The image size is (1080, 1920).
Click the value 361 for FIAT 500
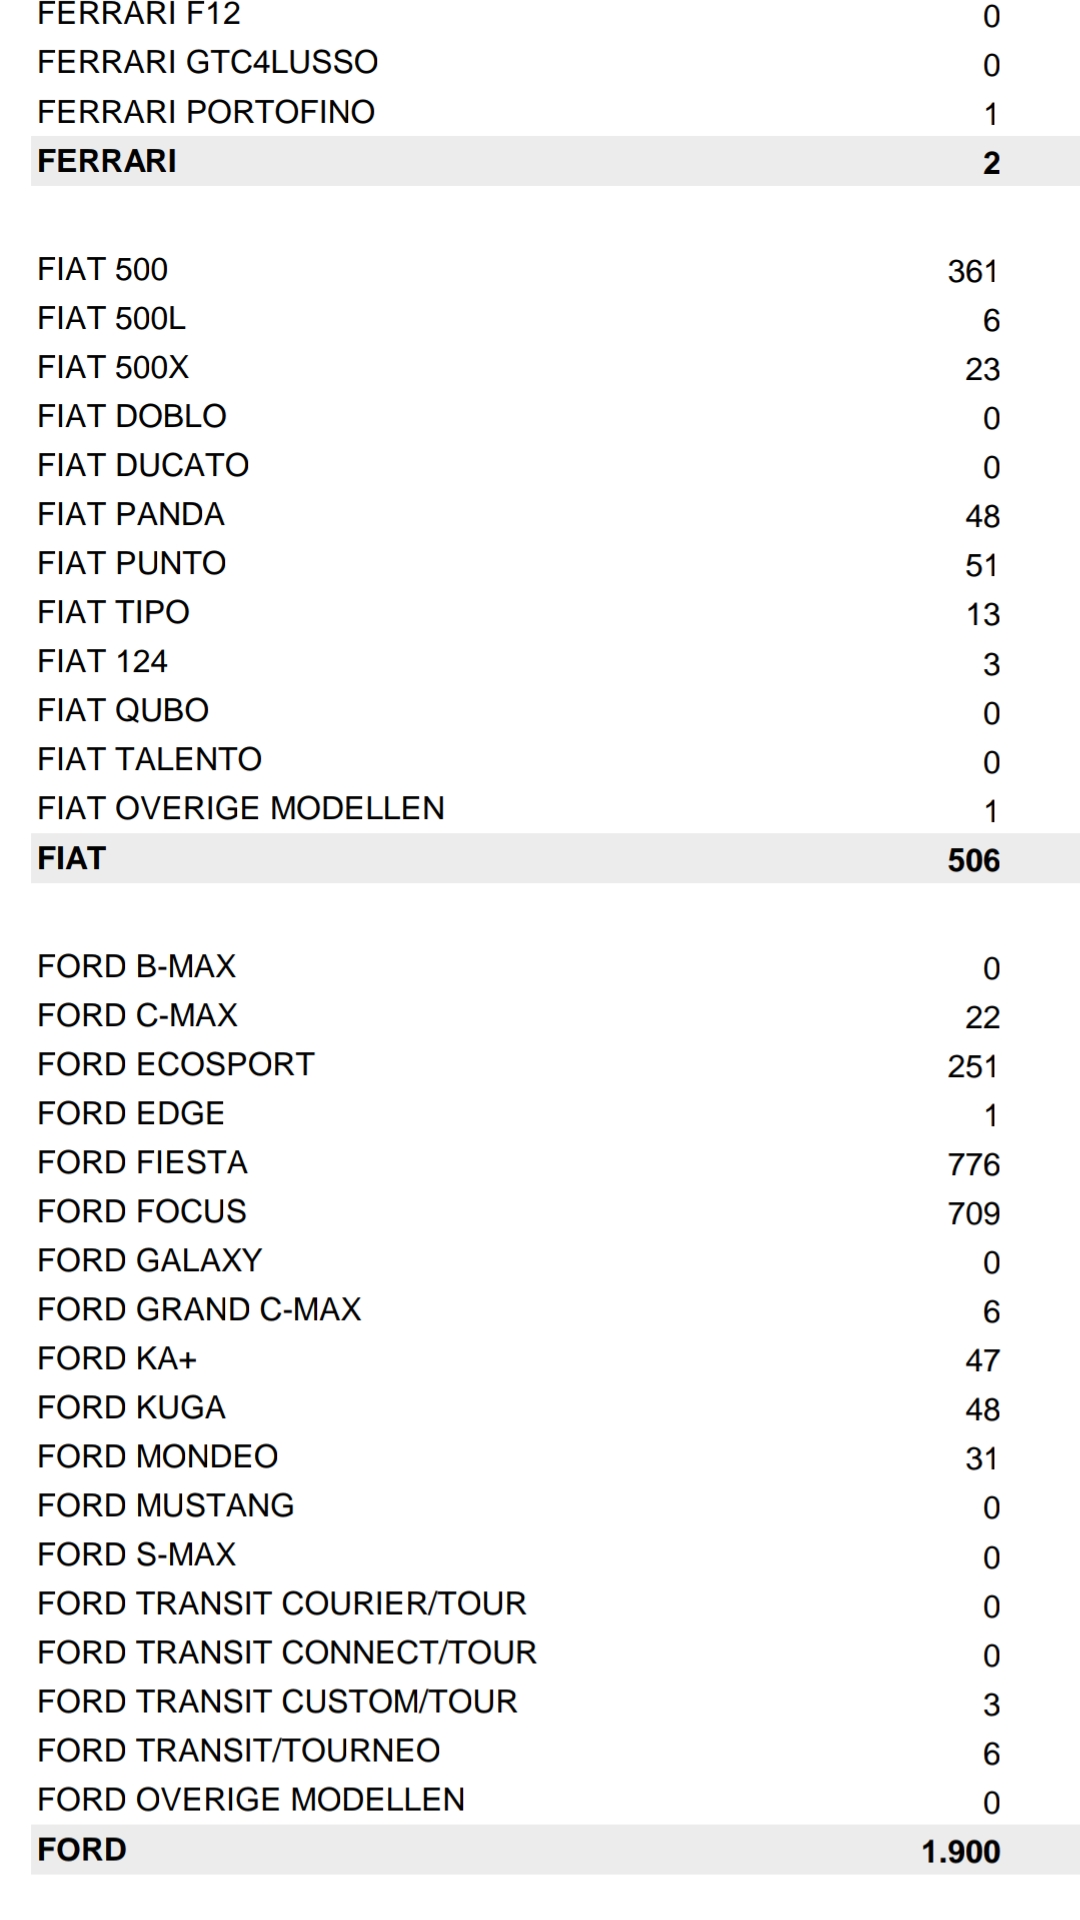[x=972, y=271]
